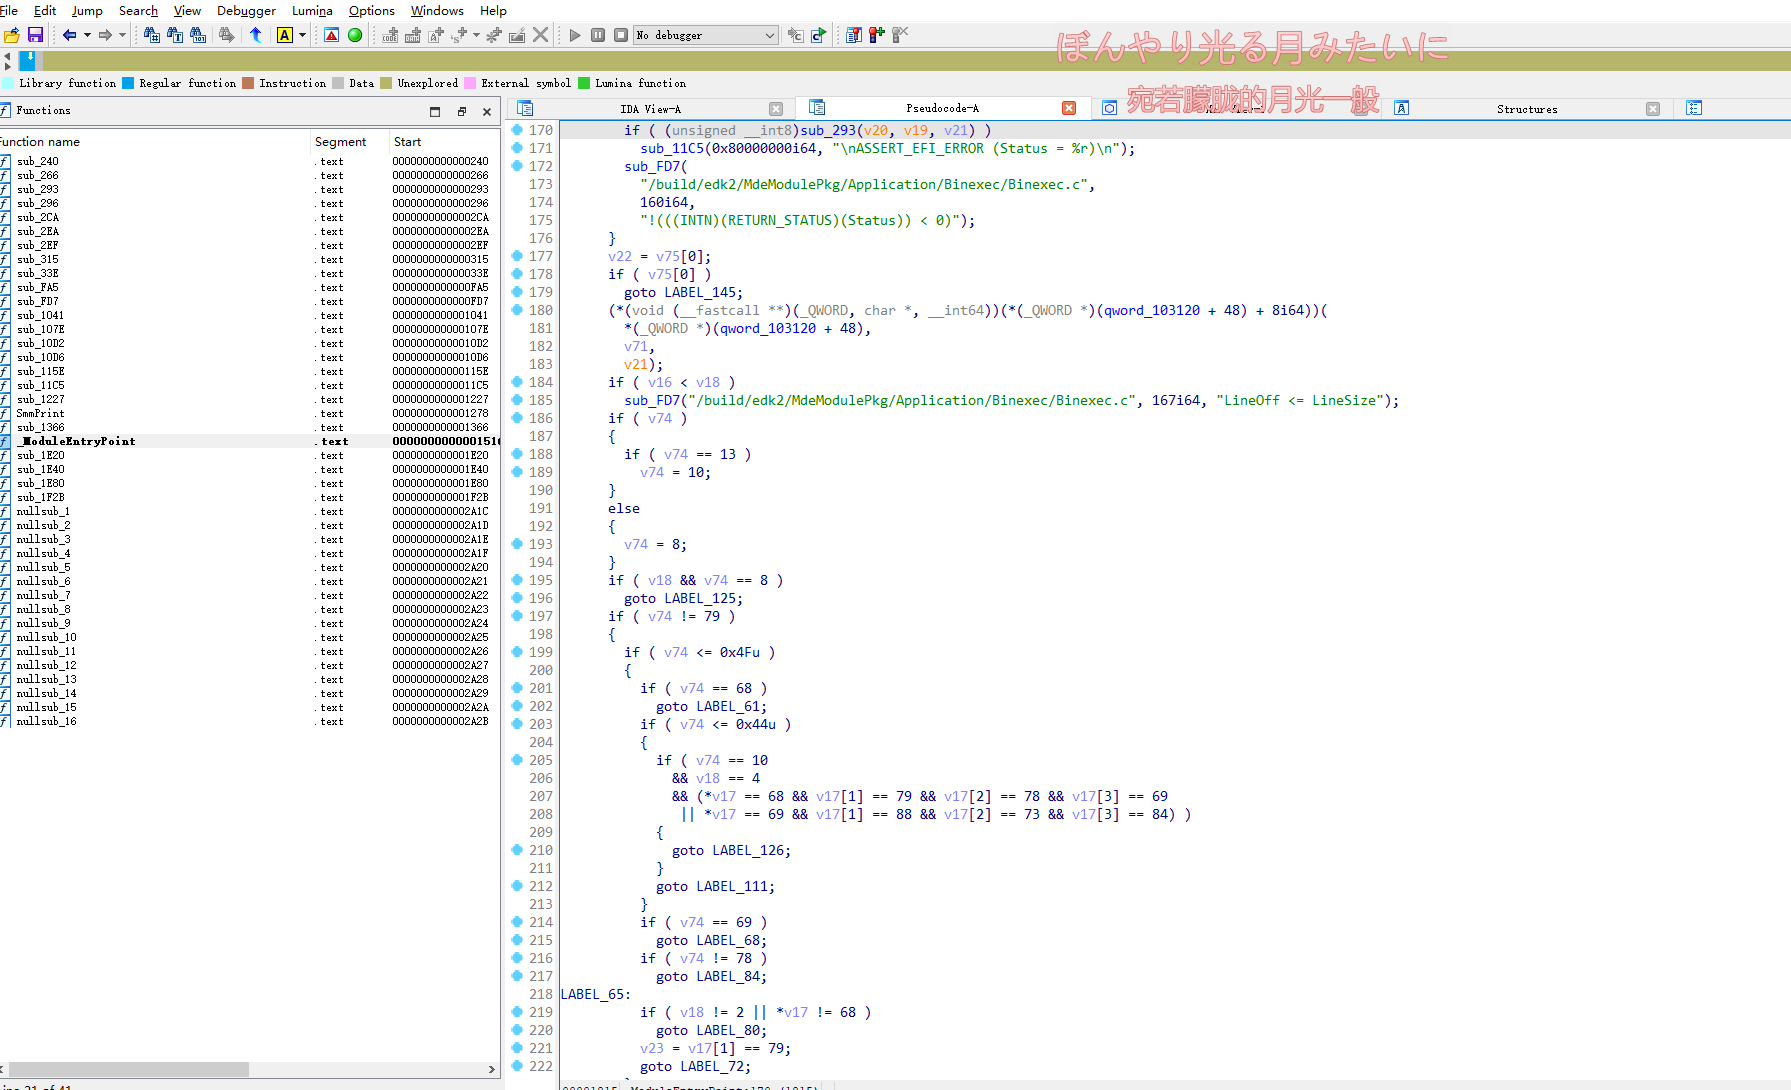Open the Lumina menu

point(312,10)
